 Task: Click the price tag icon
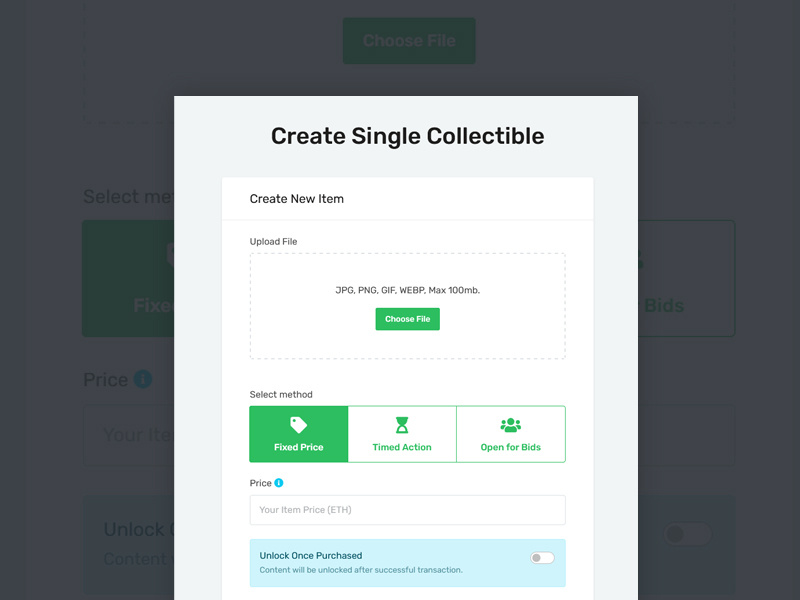[x=298, y=424]
